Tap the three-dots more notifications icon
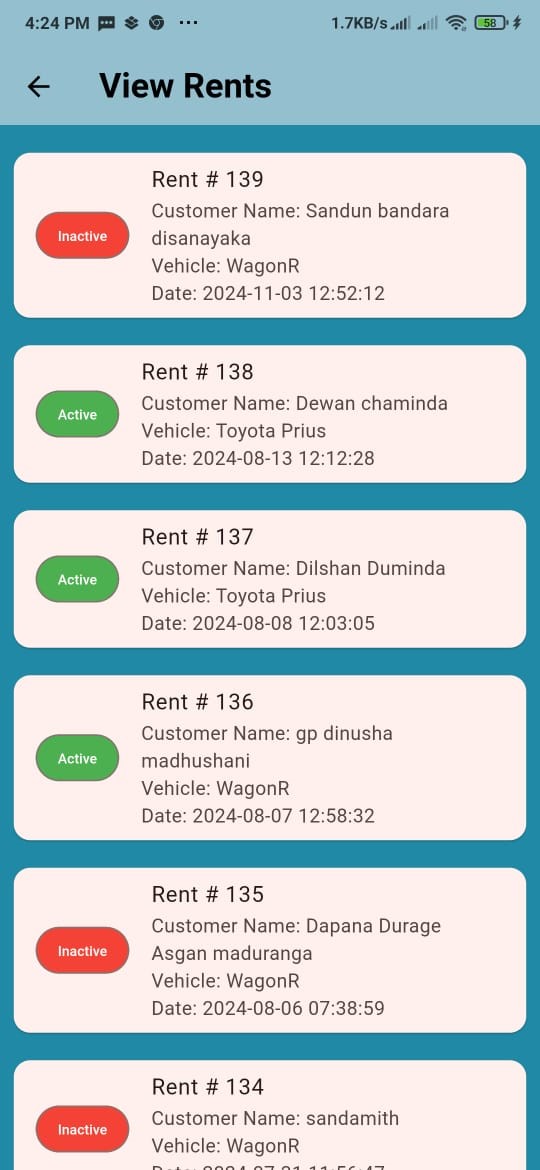540x1170 pixels. click(189, 23)
